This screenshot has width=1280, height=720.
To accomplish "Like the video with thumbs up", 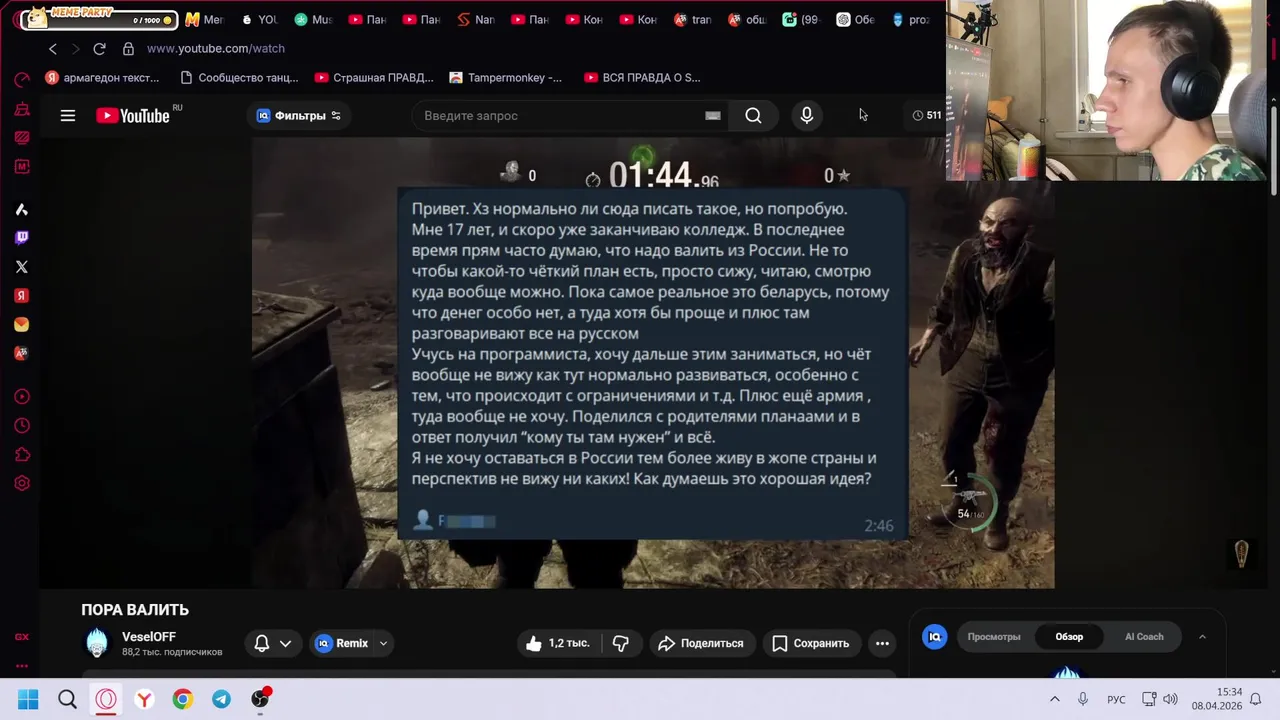I will point(557,643).
